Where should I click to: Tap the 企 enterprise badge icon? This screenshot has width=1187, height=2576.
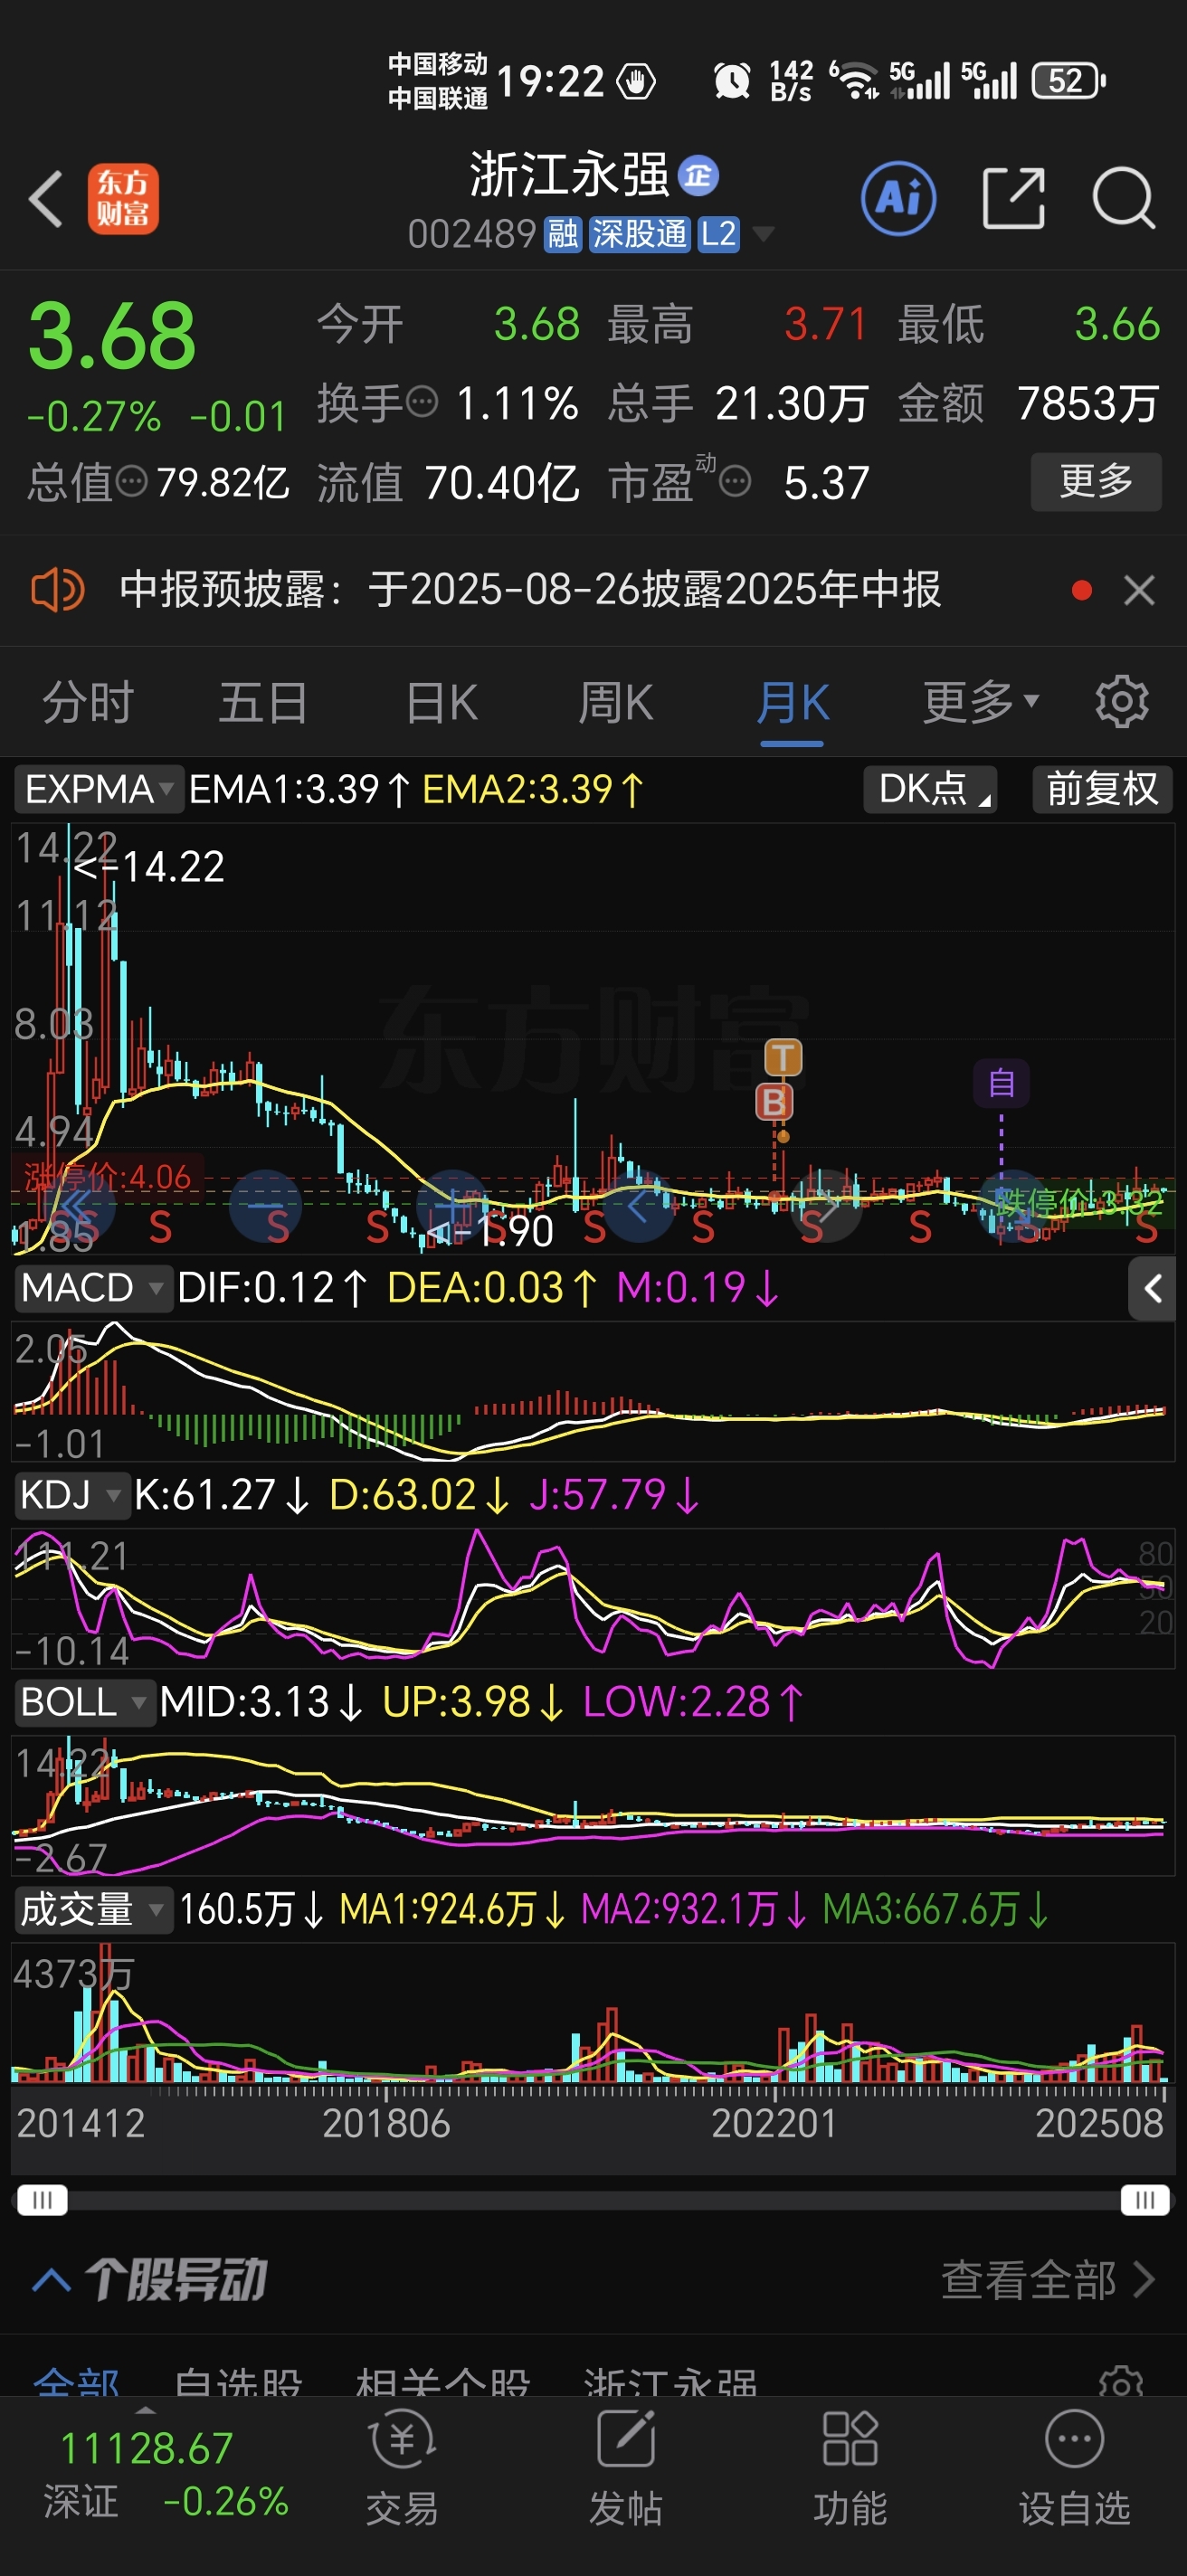coord(698,176)
